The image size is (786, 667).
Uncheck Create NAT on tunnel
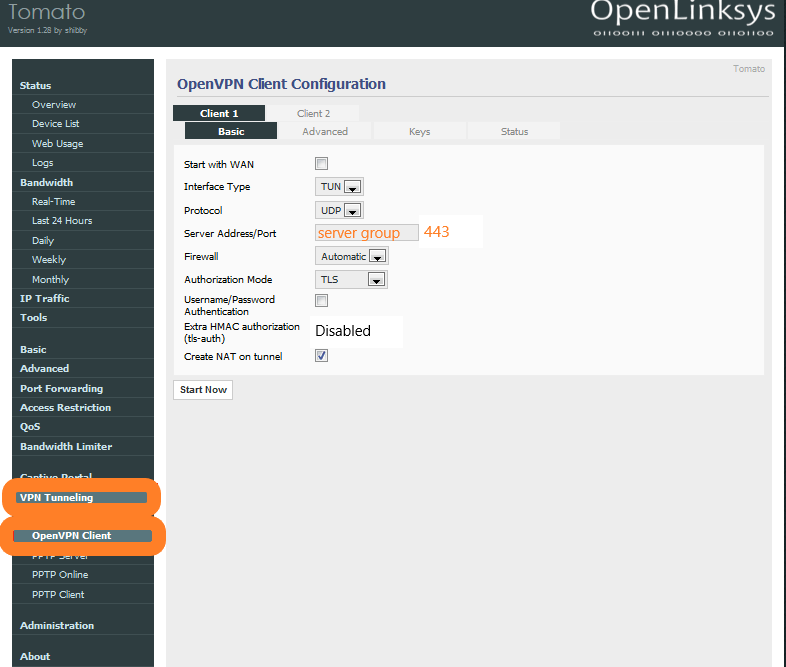(x=321, y=356)
